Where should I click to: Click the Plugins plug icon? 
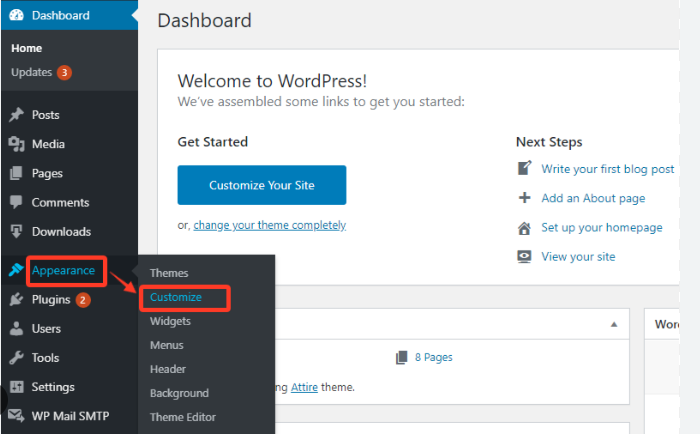(16, 299)
